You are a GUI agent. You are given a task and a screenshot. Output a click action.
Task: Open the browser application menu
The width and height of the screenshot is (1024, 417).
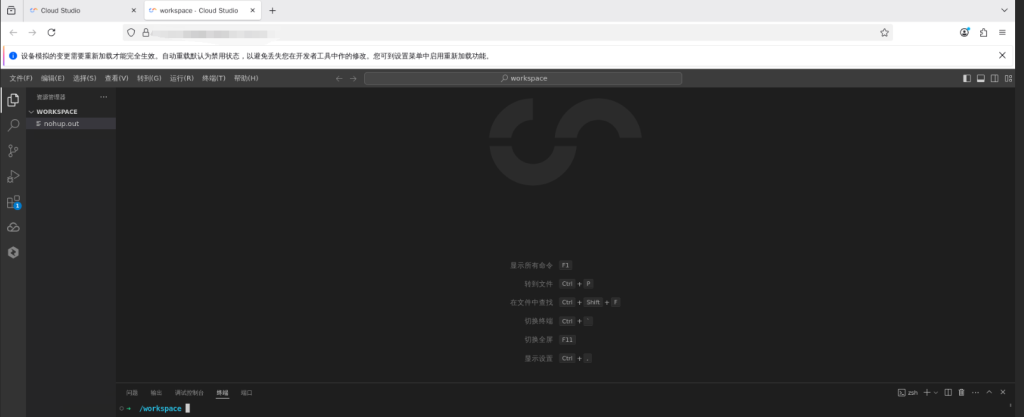tap(1002, 33)
